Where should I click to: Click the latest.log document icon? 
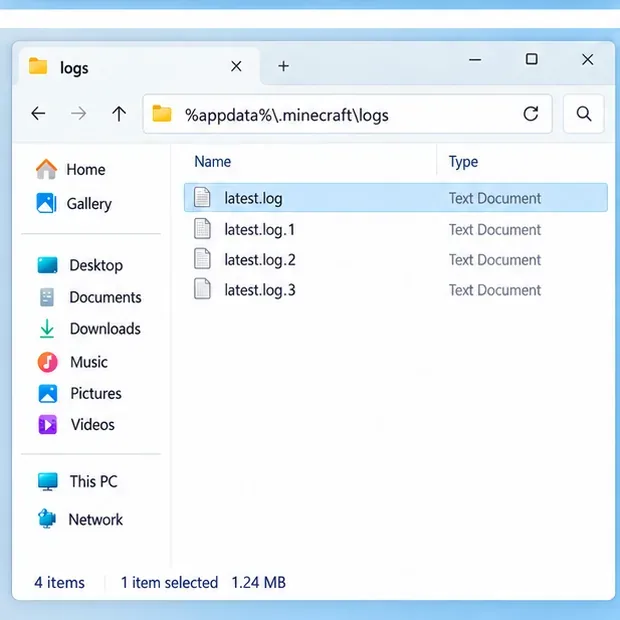coord(202,197)
